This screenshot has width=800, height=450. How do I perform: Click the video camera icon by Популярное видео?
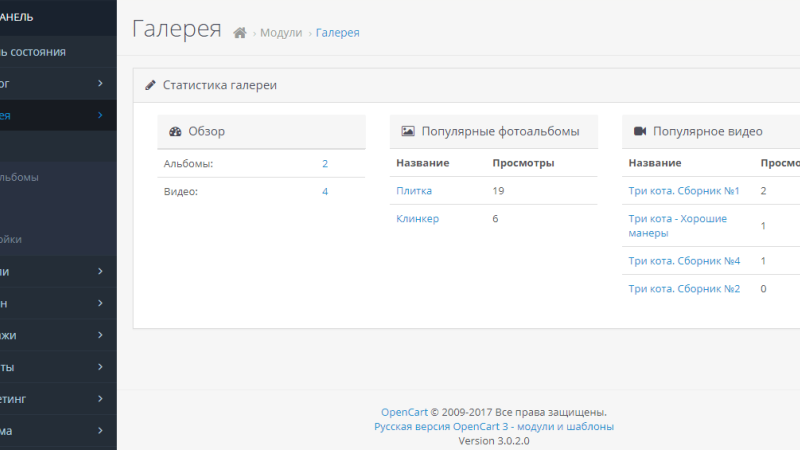click(x=640, y=131)
